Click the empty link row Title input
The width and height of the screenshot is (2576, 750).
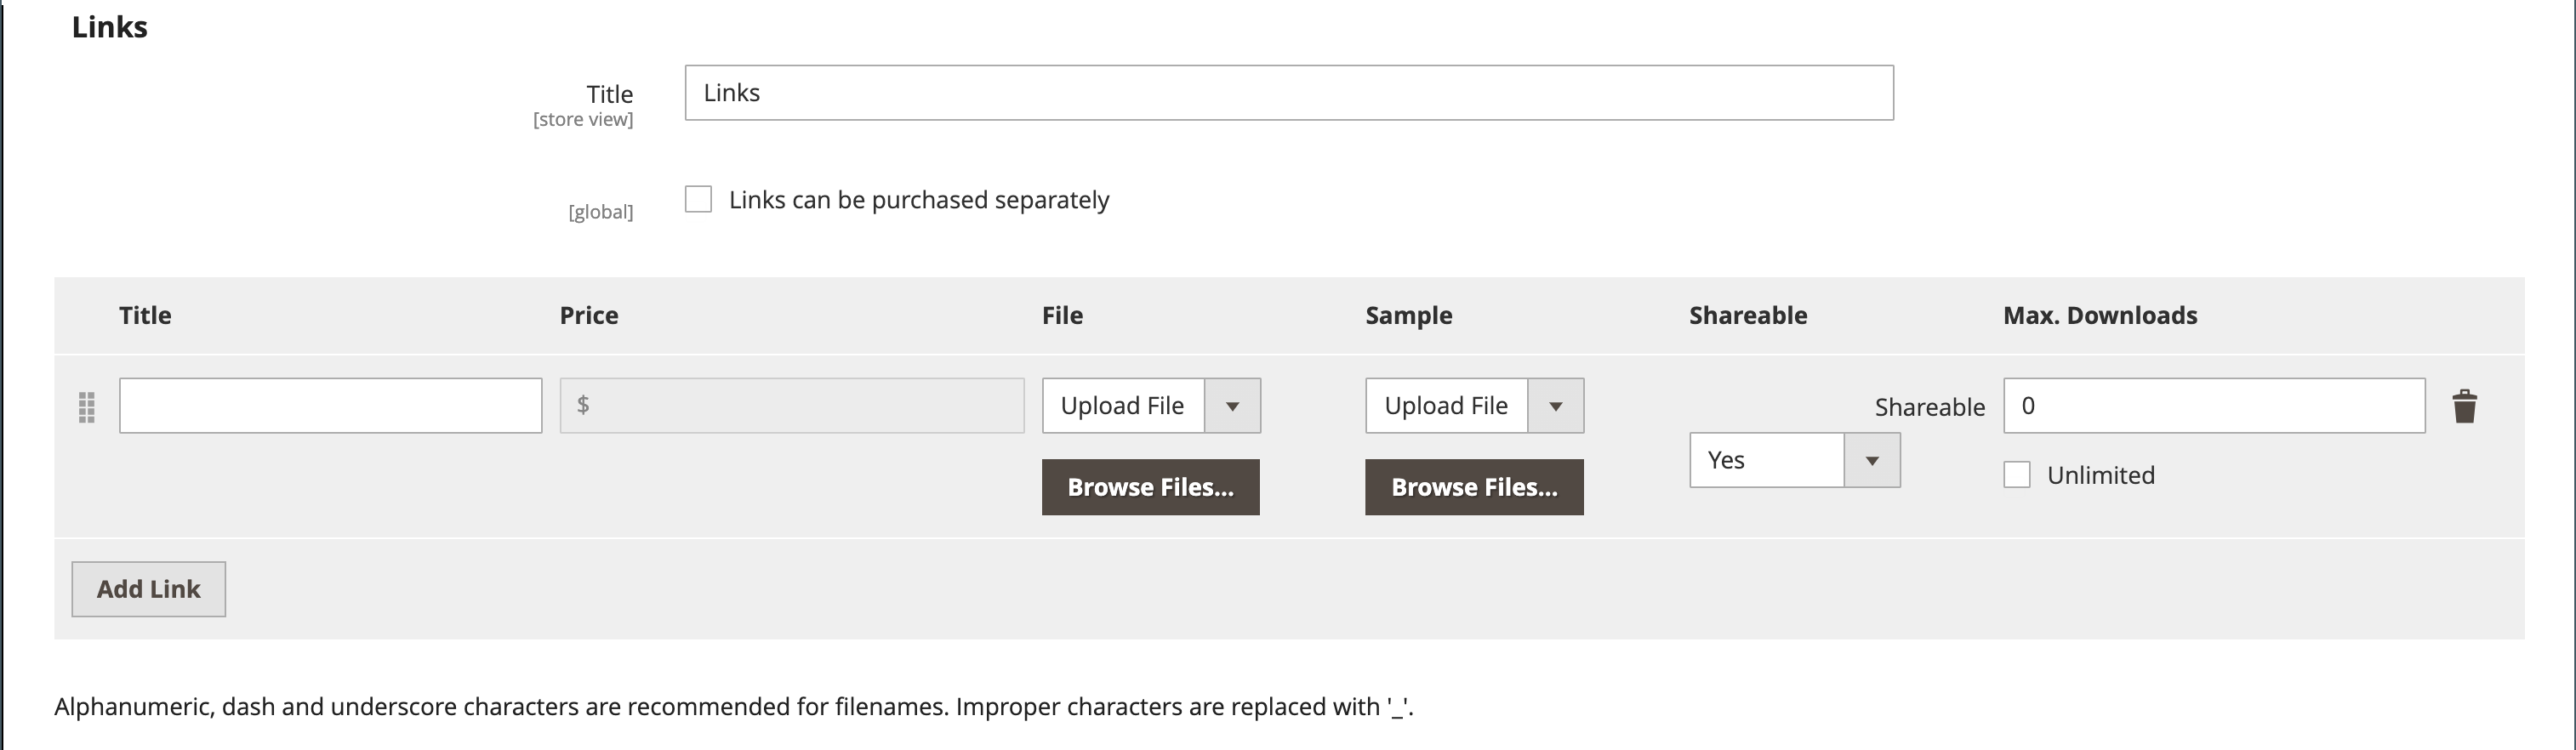[330, 406]
